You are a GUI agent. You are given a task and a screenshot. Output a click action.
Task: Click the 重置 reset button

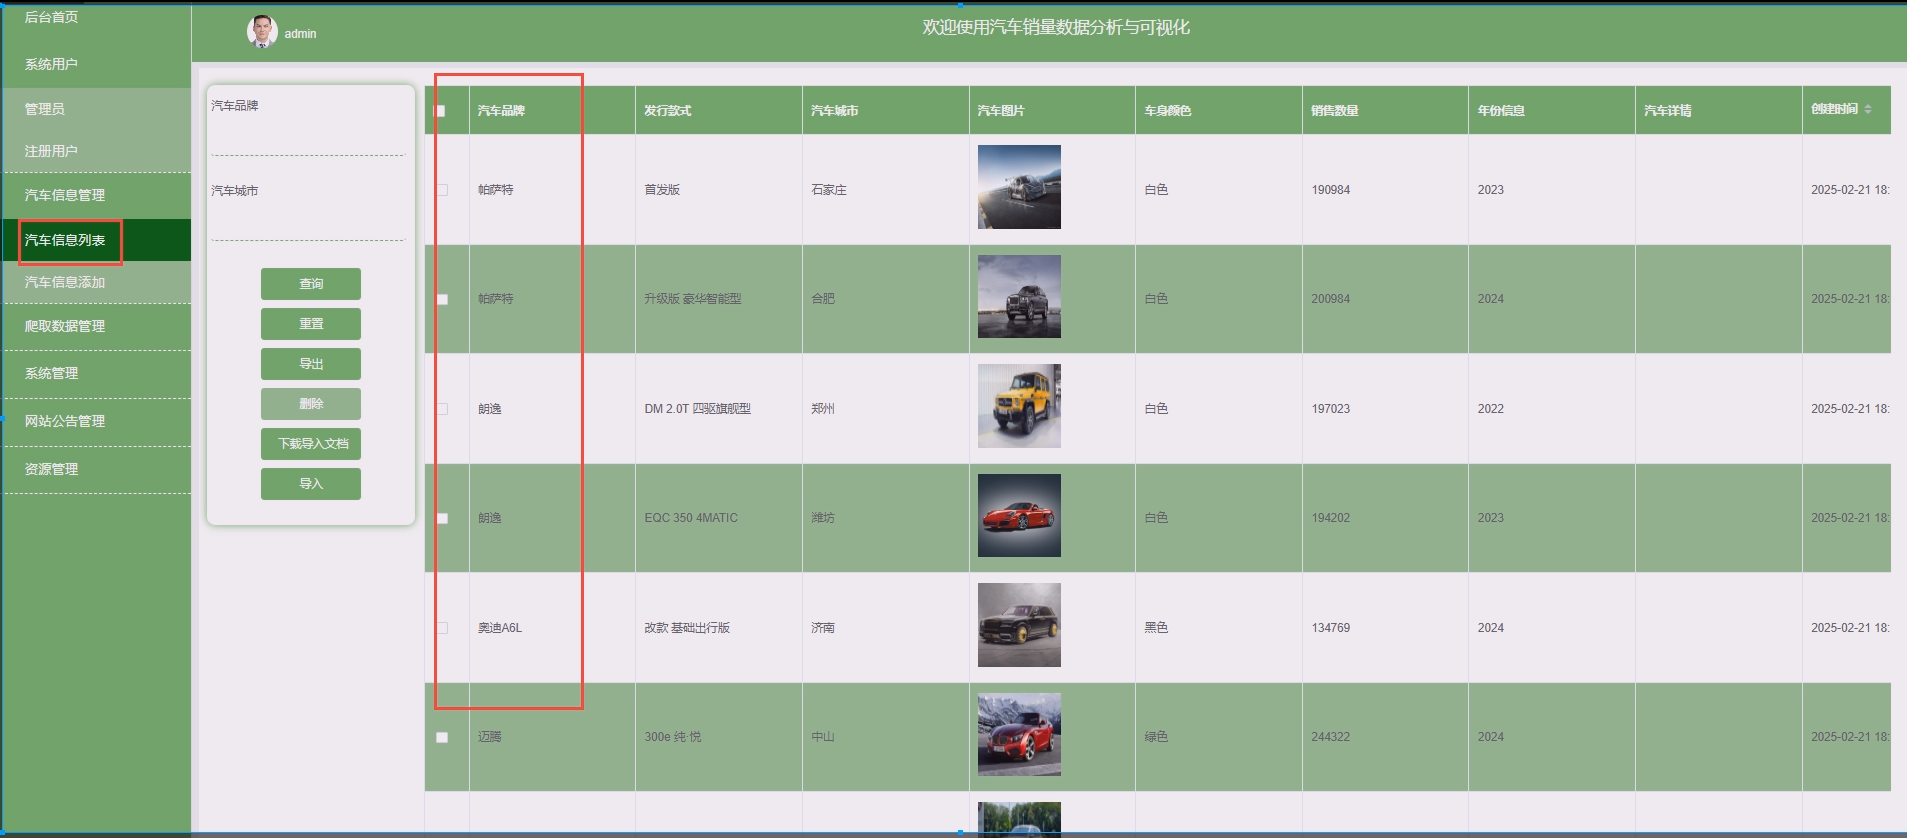311,324
